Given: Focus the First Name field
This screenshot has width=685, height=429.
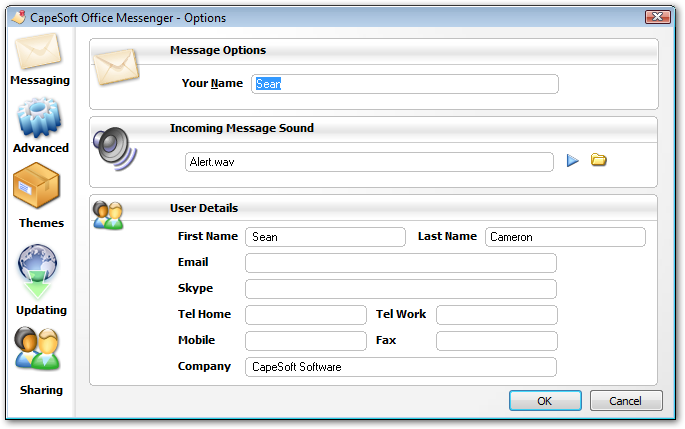Looking at the screenshot, I should [x=325, y=237].
